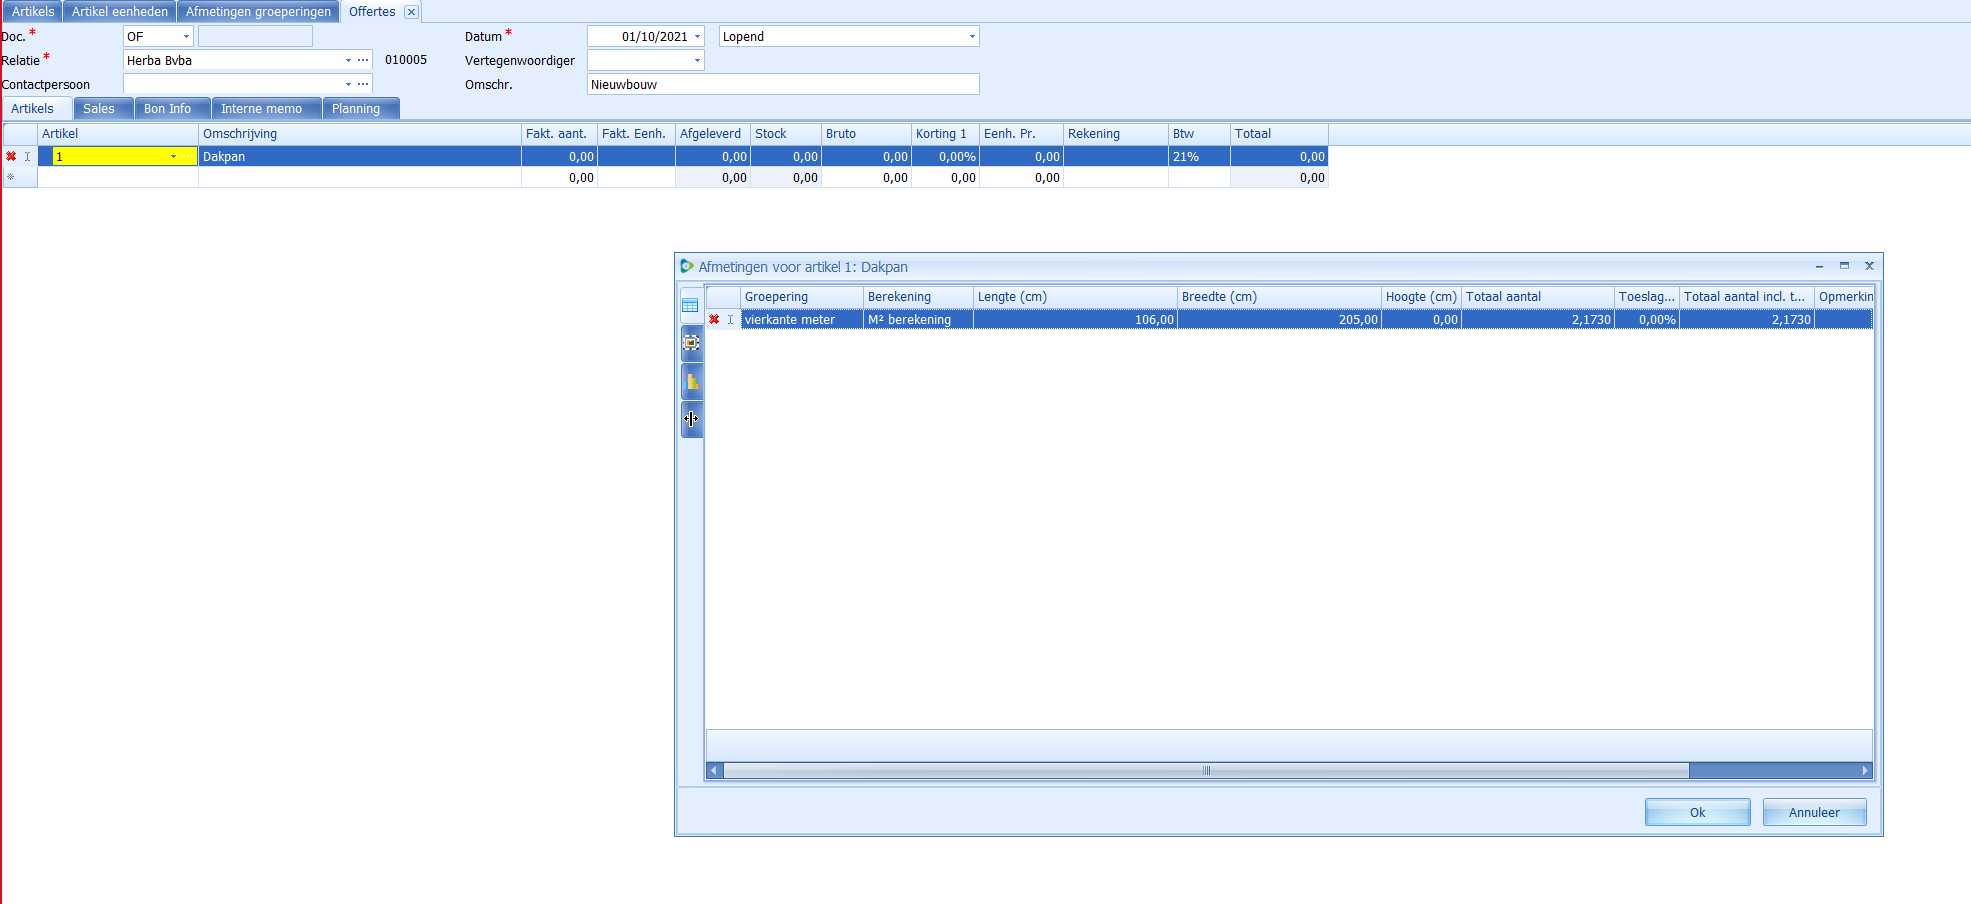Screen dimensions: 1971x904
Task: Click the bar chart icon in dialog sidebar
Action: tap(691, 381)
